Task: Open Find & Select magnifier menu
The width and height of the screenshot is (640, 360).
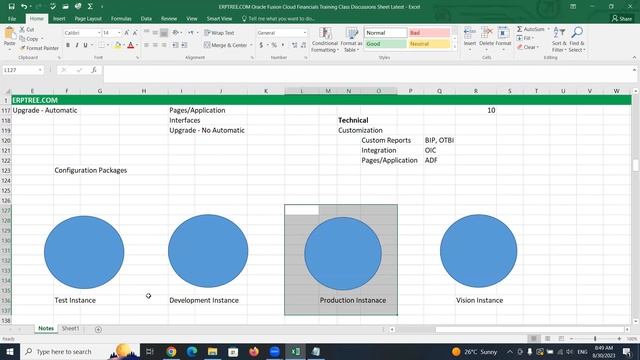Action: 577,39
